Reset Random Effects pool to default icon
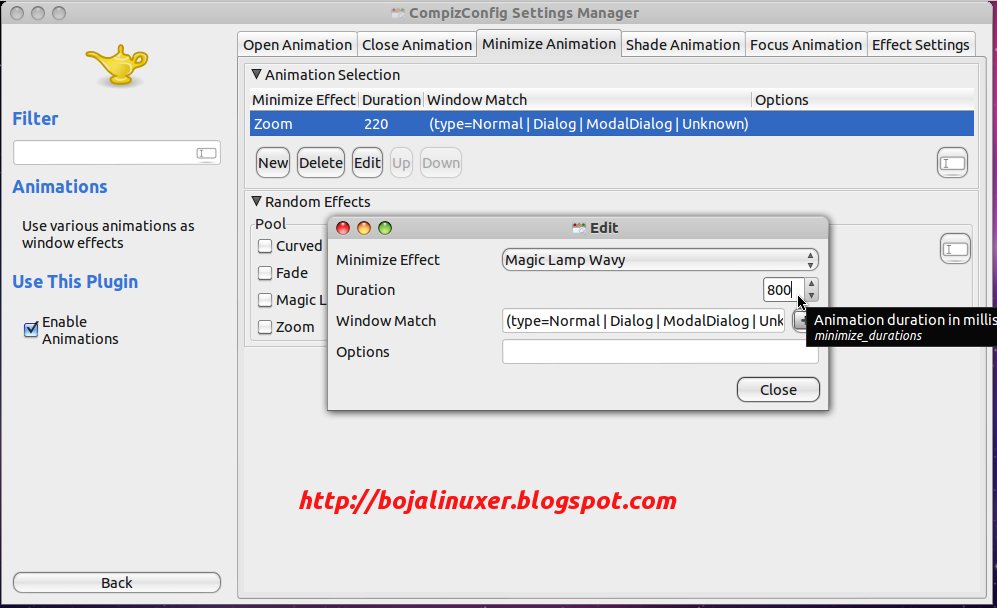The width and height of the screenshot is (997, 608). tap(955, 249)
